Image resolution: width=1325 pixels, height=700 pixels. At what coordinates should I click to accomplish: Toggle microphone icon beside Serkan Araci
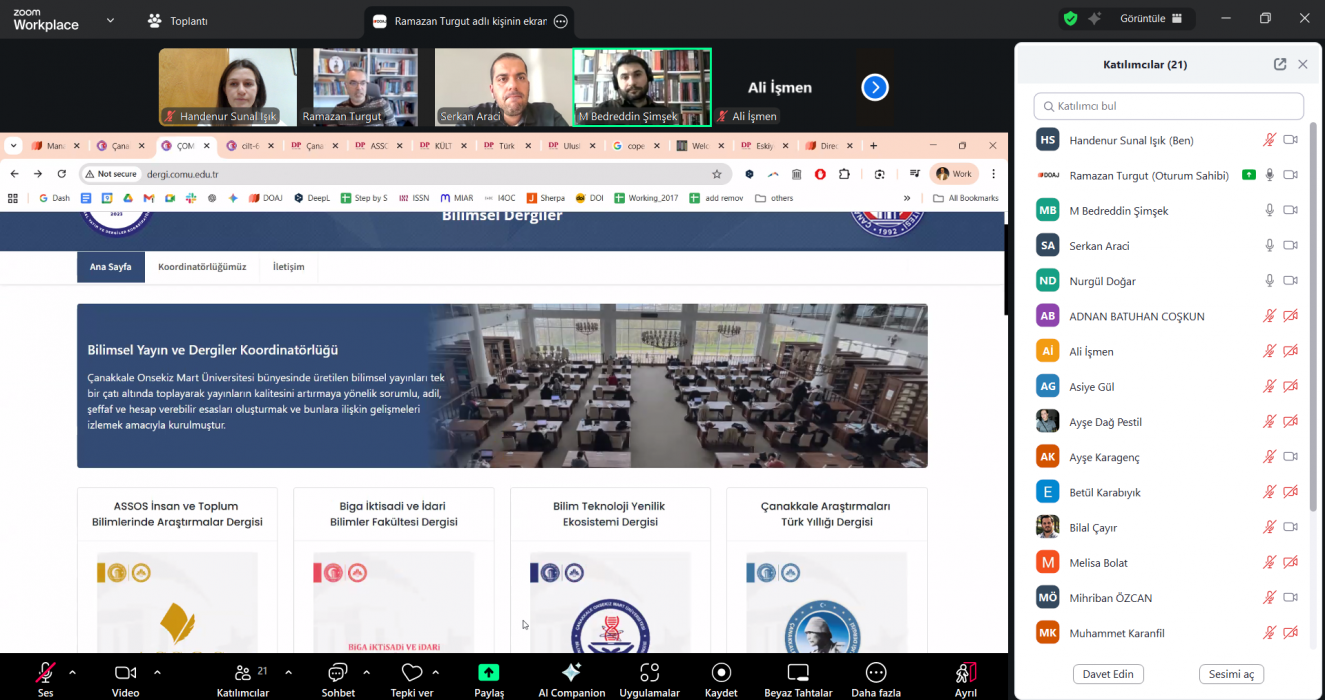[x=1269, y=246]
